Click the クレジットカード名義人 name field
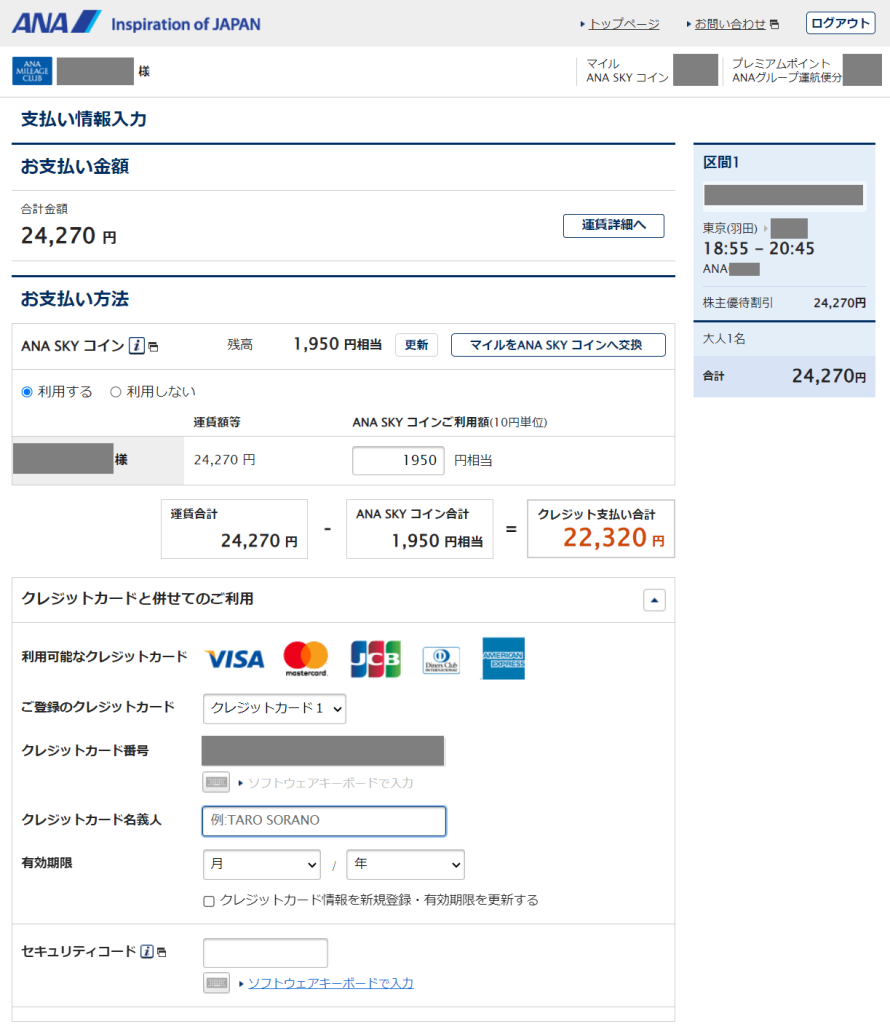The image size is (890, 1024). [x=325, y=821]
